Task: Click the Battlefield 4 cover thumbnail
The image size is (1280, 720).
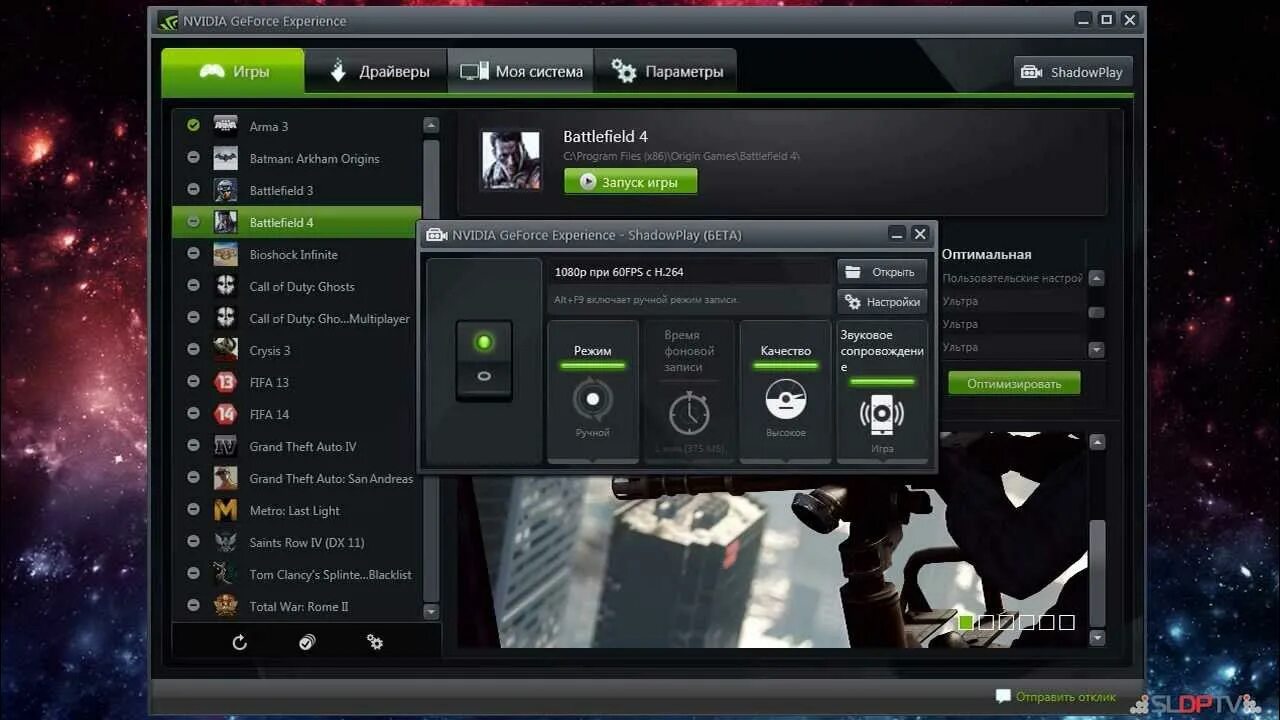Action: [511, 160]
